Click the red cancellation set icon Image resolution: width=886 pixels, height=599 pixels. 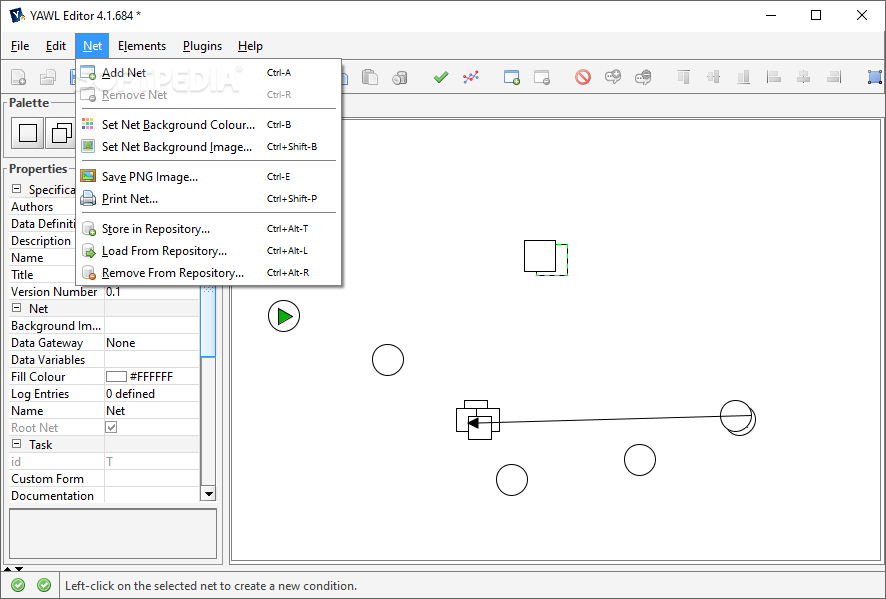[x=583, y=77]
